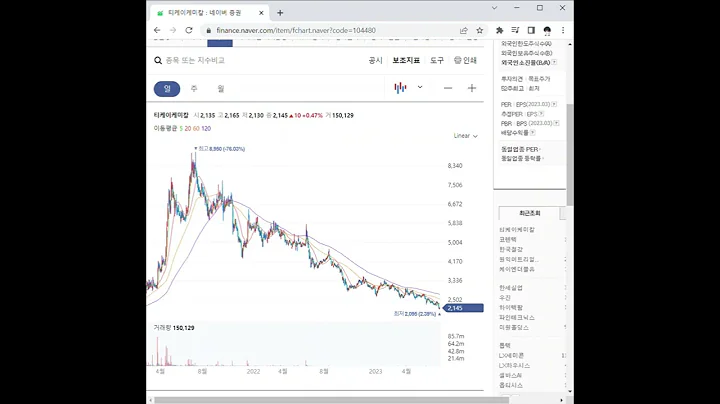
Task: Click help icon next to 배당수익률
Action: click(533, 133)
